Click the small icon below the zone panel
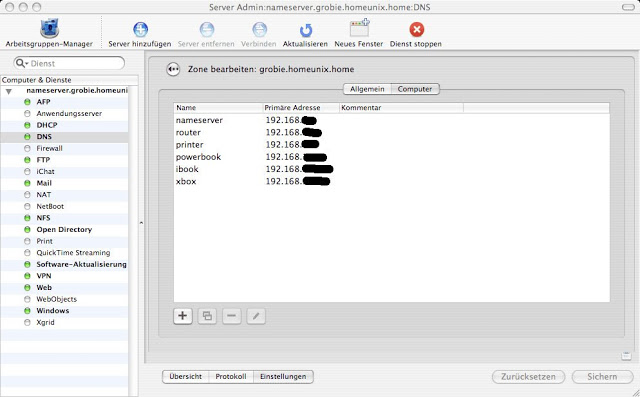 [626, 356]
